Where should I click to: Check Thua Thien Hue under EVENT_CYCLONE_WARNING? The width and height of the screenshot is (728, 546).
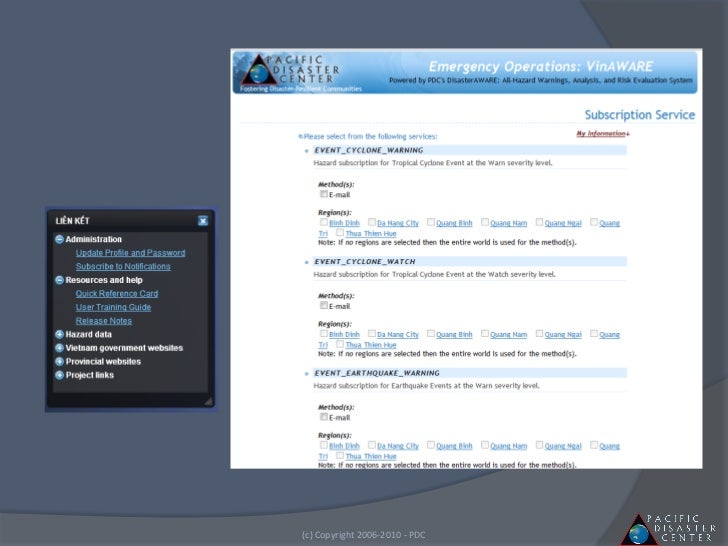point(340,232)
